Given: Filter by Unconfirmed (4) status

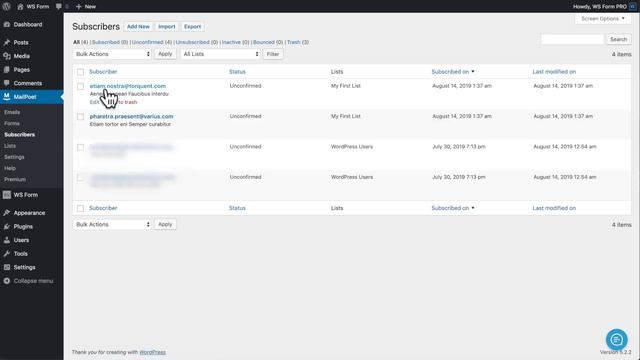Looking at the screenshot, I should 152,42.
